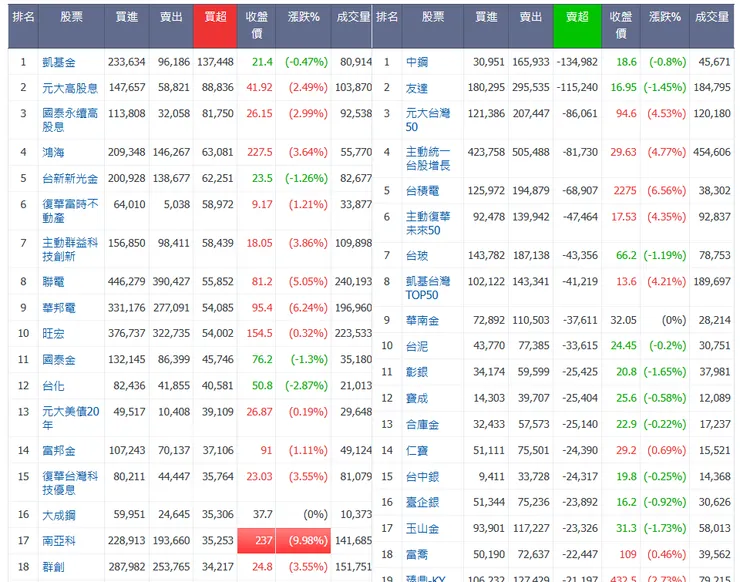Open the 台化 stock link
The width and height of the screenshot is (740, 582).
tap(53, 386)
